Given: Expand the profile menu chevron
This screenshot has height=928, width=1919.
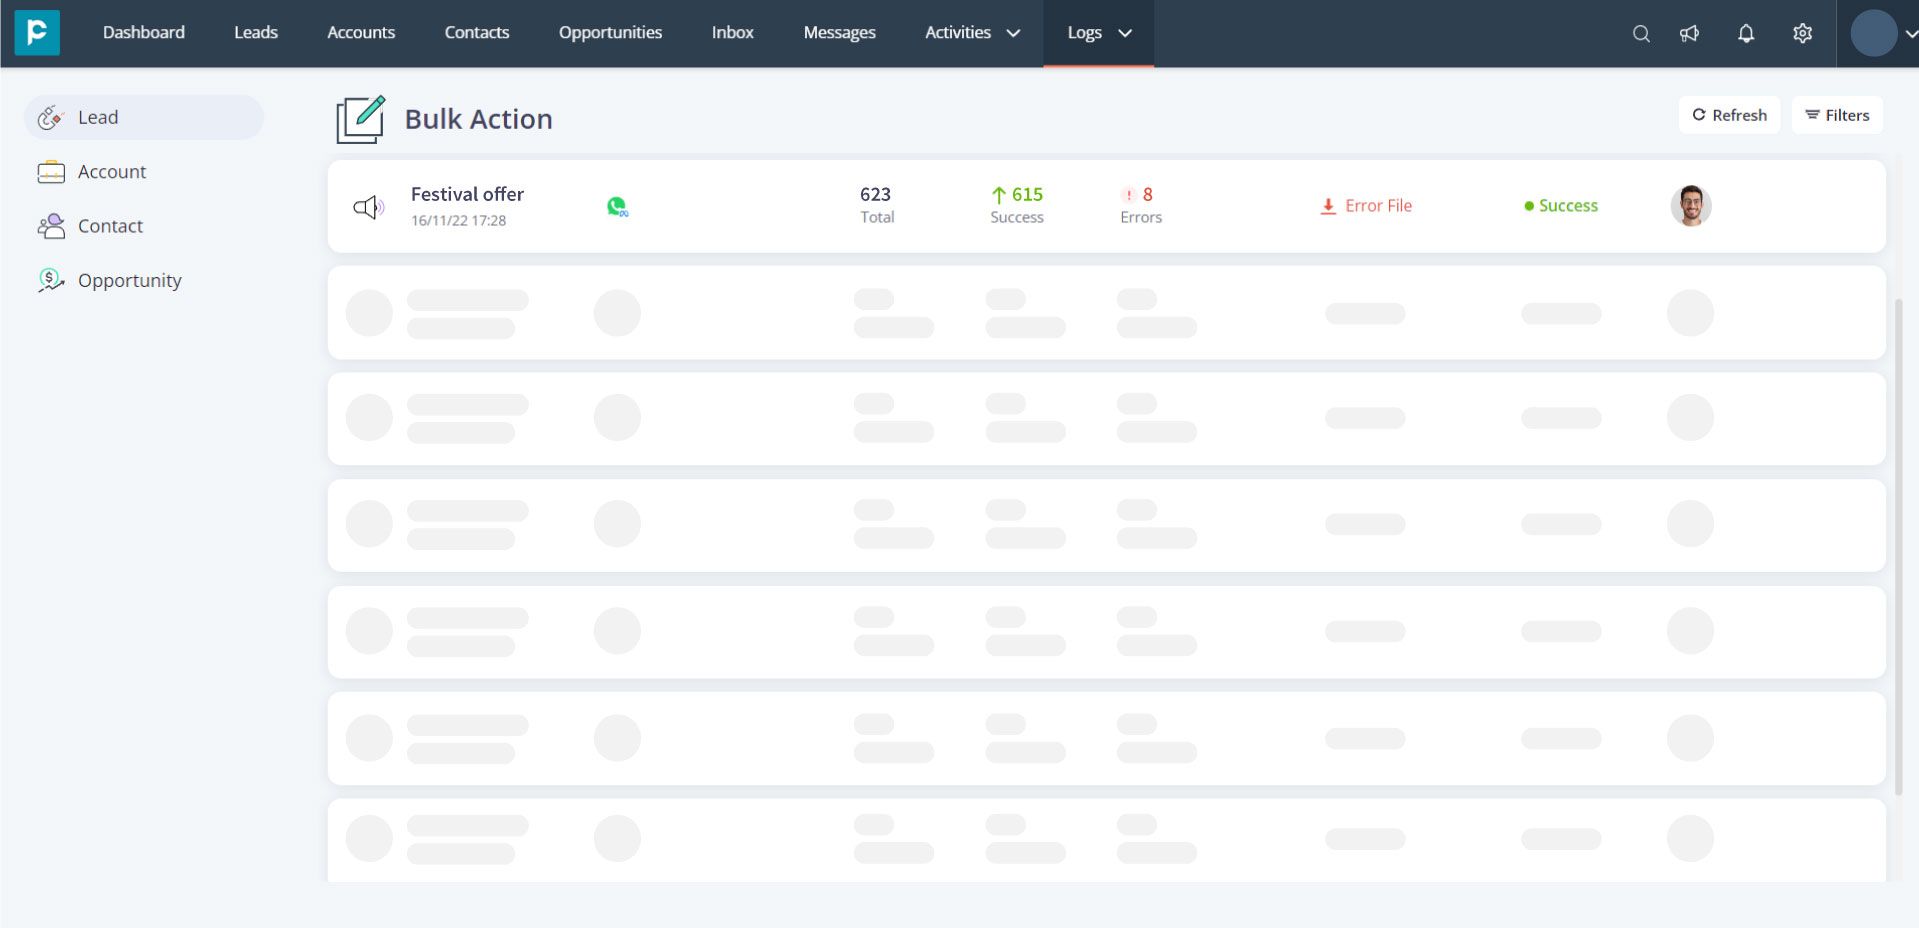Looking at the screenshot, I should (x=1911, y=33).
